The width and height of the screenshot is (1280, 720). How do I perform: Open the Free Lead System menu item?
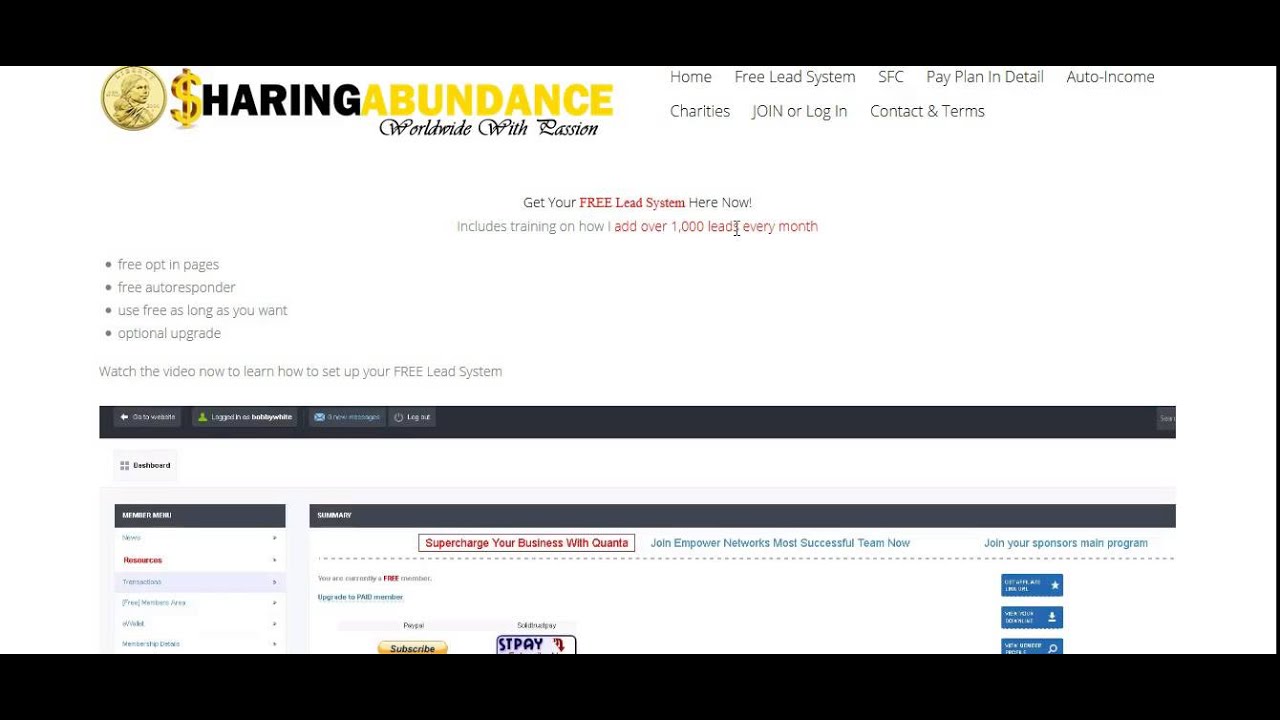tap(795, 77)
